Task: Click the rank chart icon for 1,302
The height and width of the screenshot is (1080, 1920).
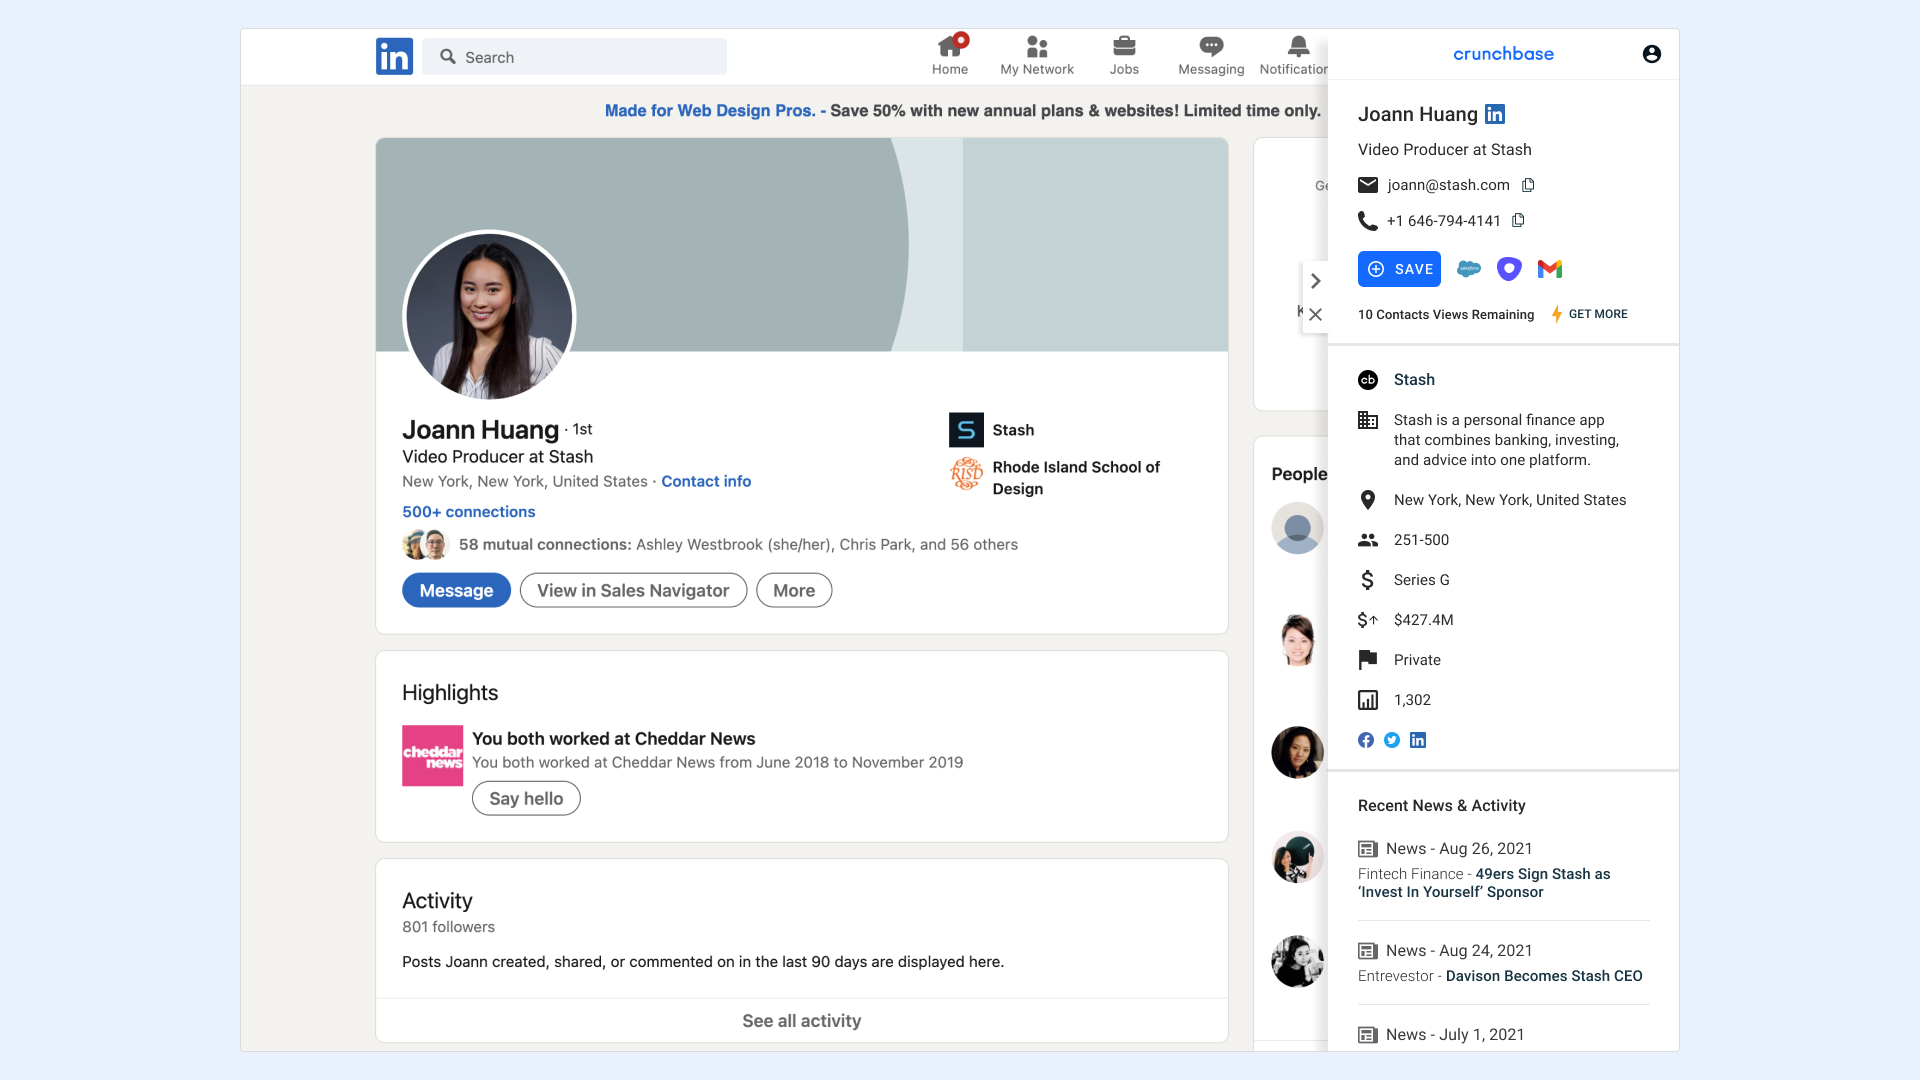Action: point(1368,700)
